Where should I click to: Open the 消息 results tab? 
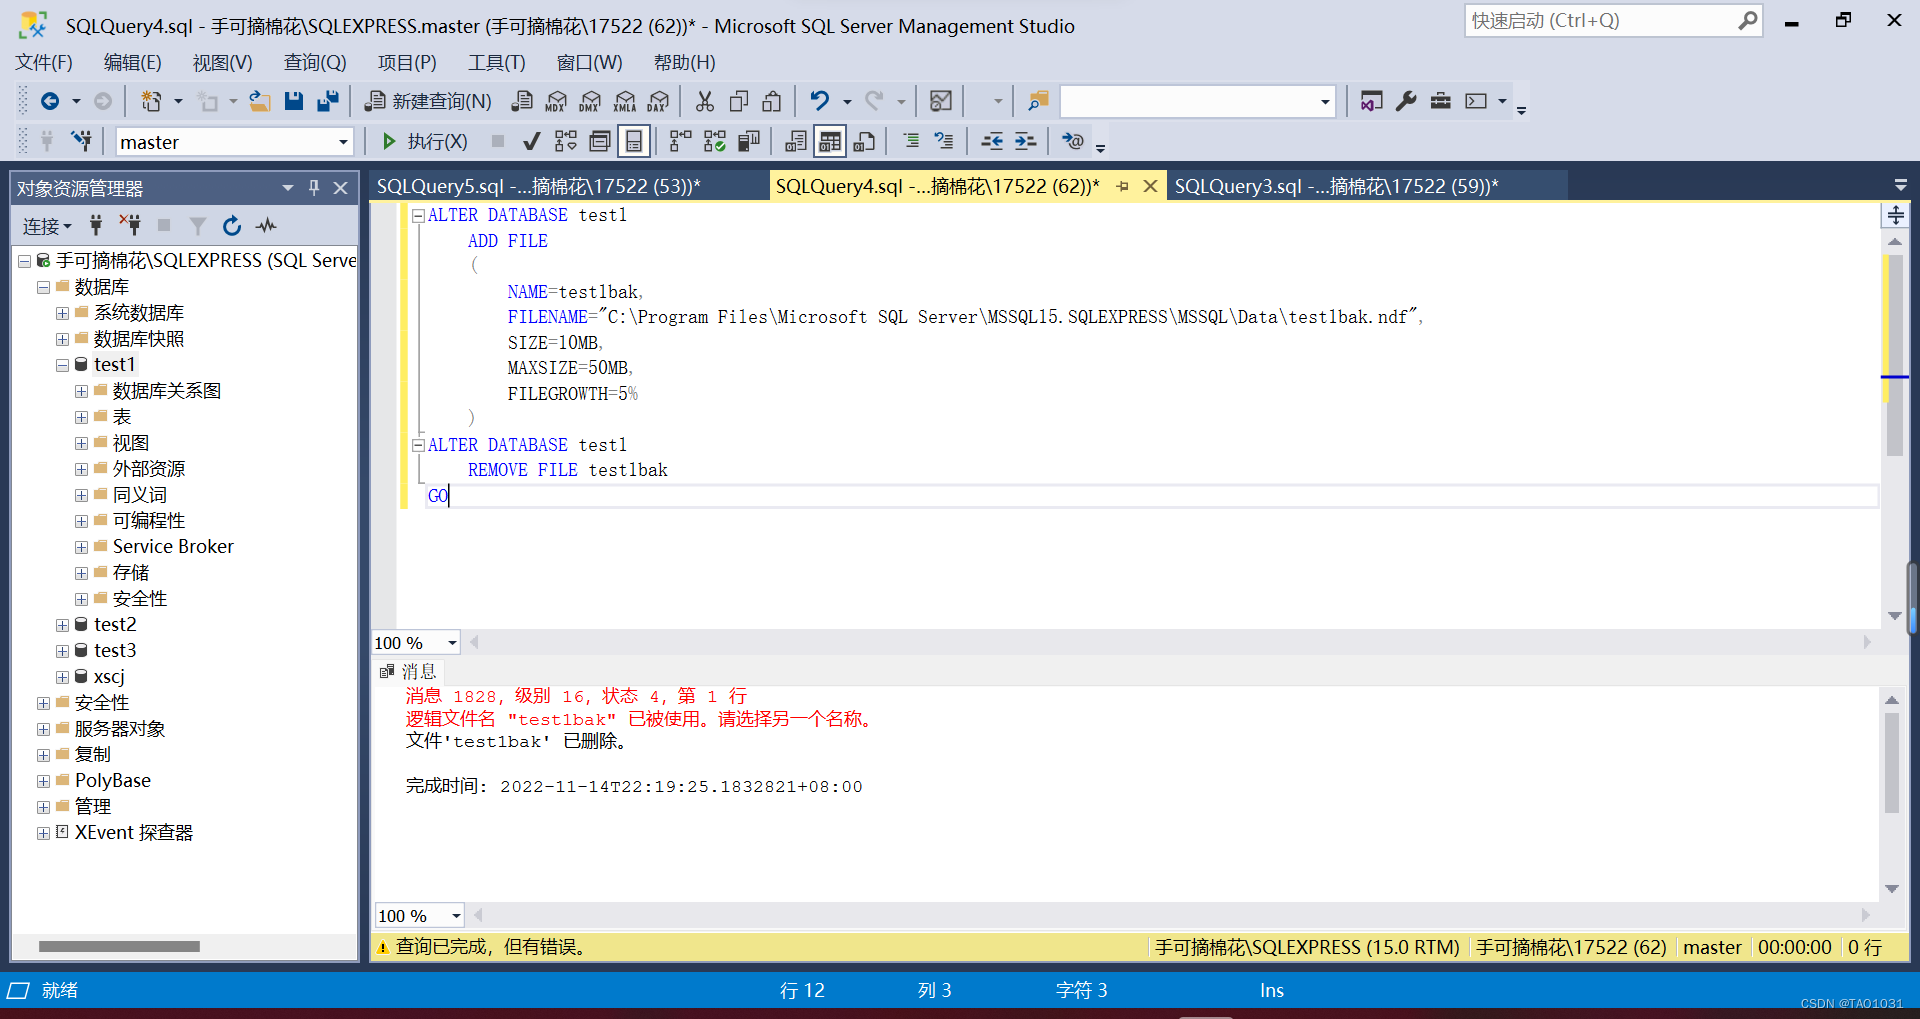click(x=408, y=672)
